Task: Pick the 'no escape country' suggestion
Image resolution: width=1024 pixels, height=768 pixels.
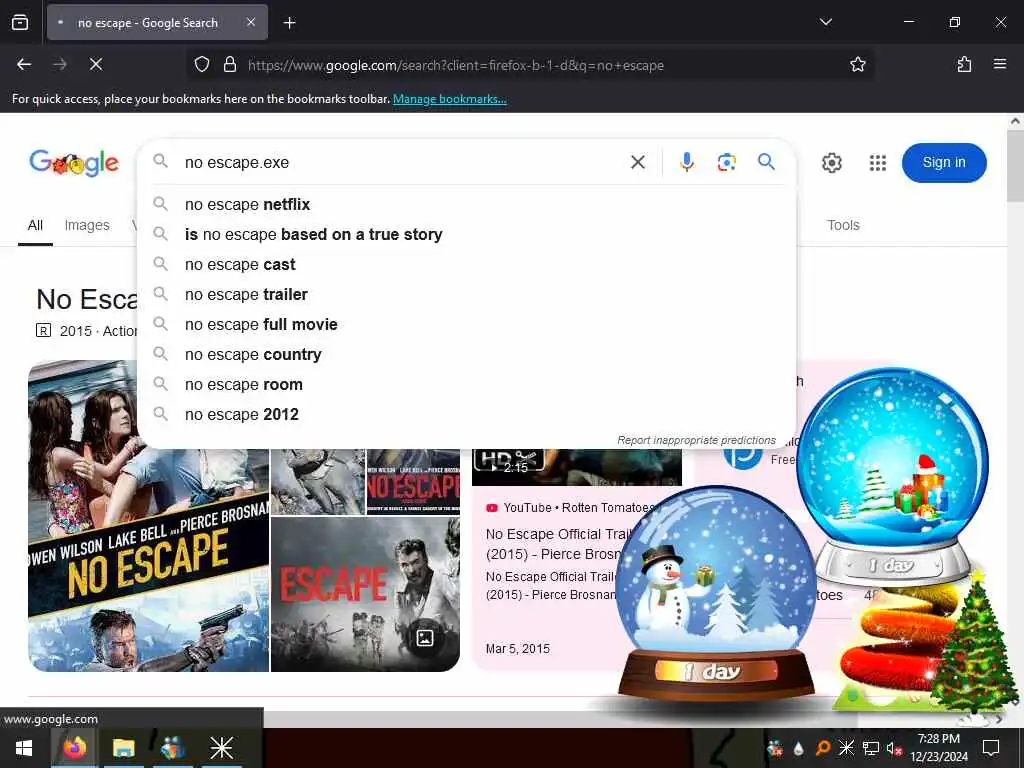Action: click(x=466, y=355)
